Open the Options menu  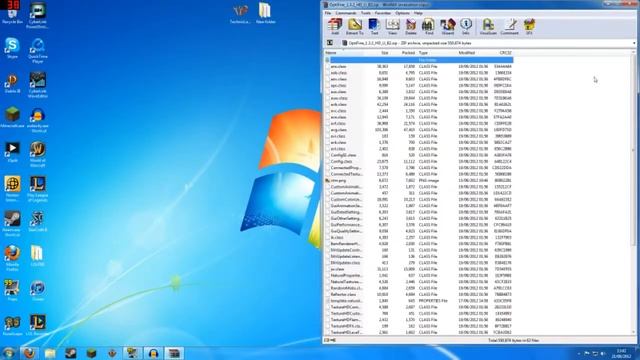(x=402, y=13)
